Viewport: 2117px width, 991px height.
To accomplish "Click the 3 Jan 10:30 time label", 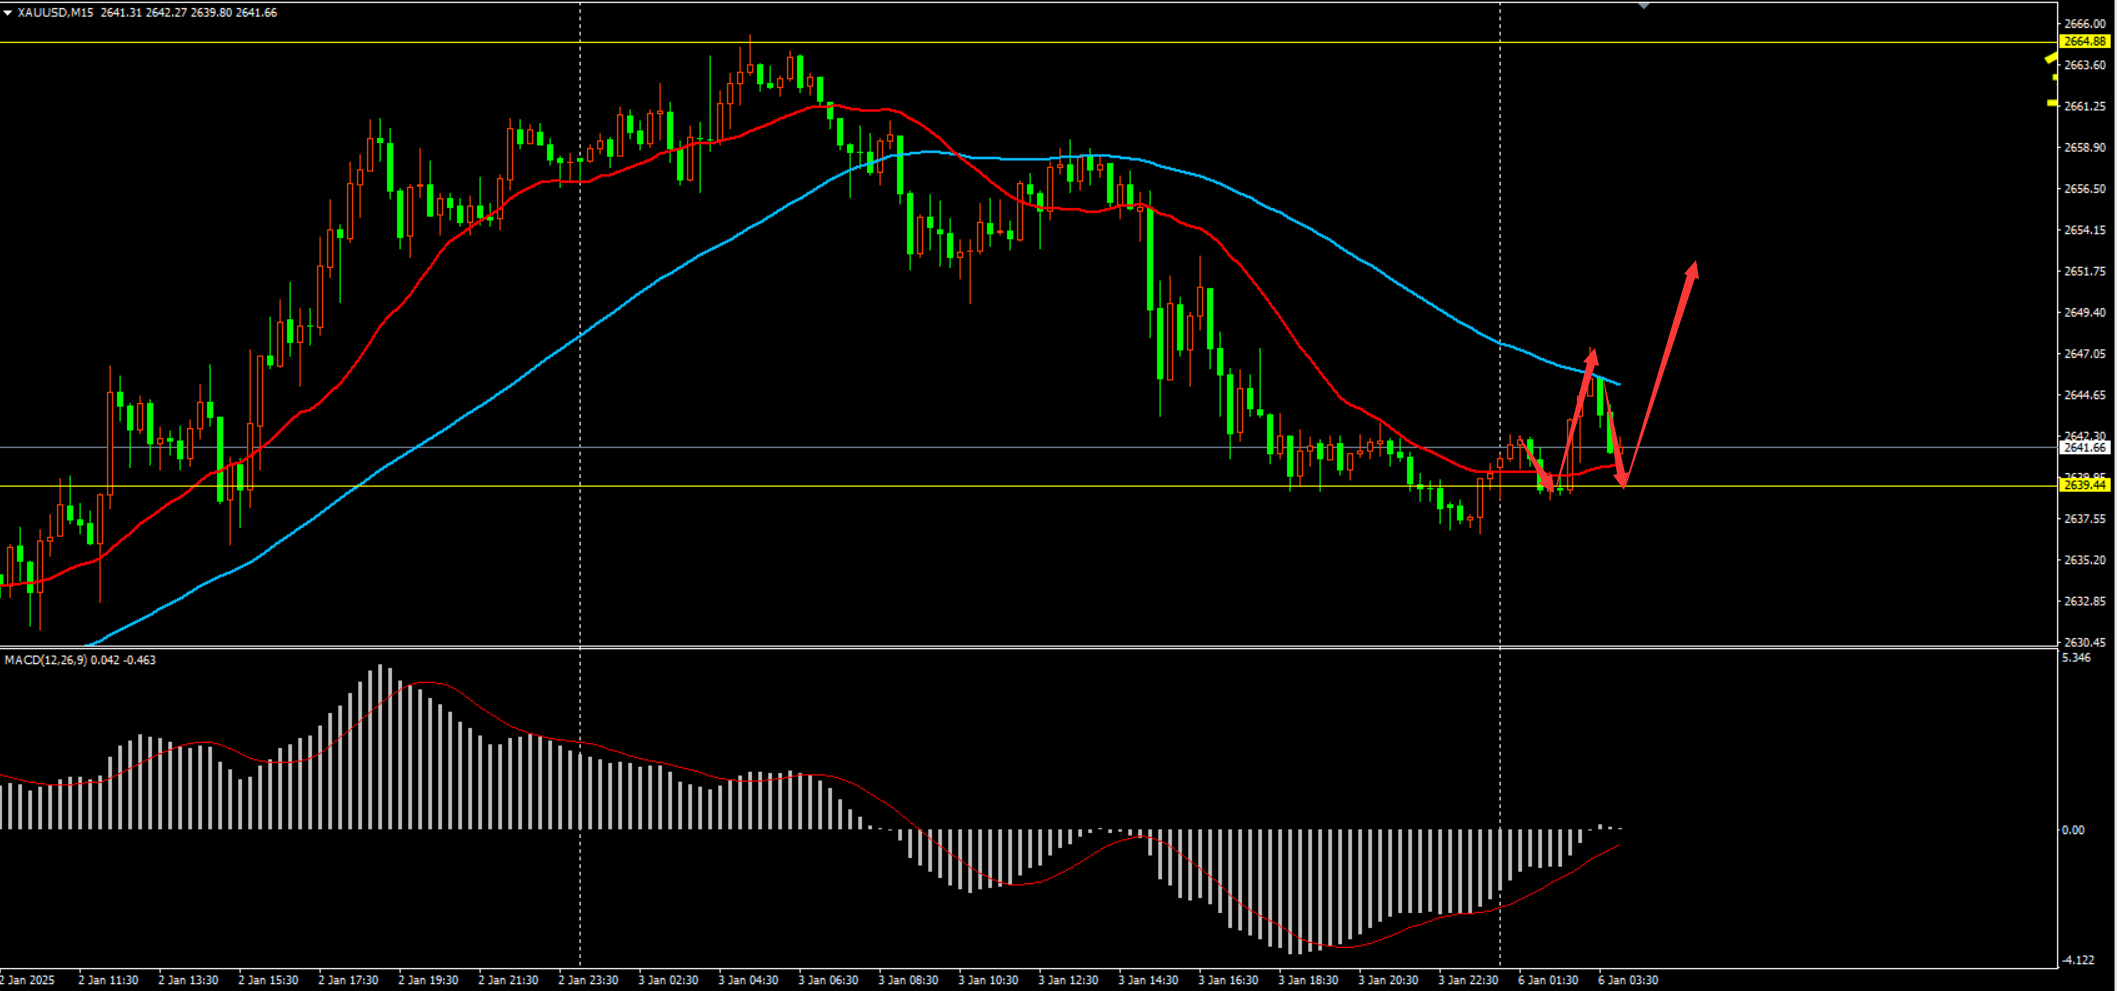I will [988, 980].
